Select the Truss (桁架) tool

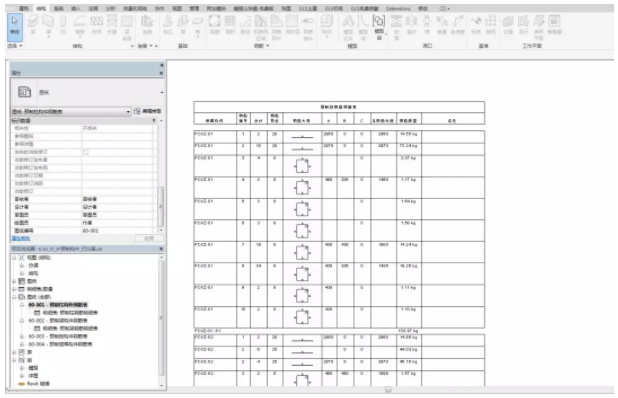tap(97, 25)
